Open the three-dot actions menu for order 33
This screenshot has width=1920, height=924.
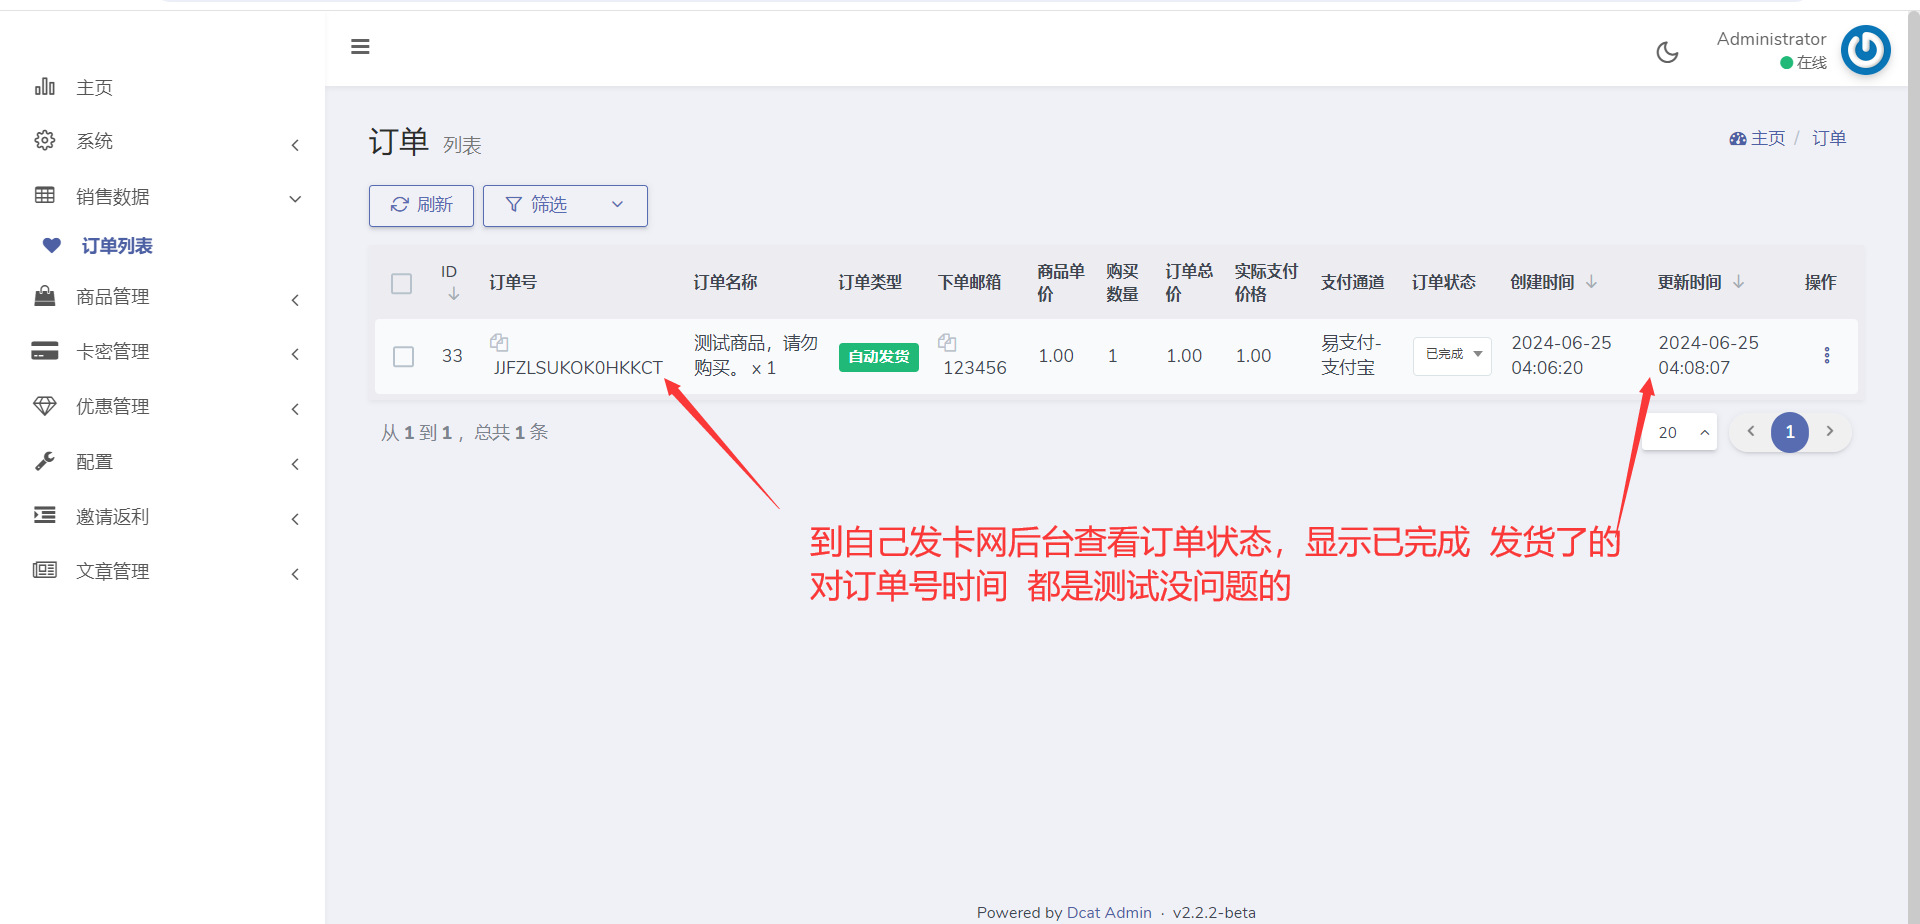1827,356
